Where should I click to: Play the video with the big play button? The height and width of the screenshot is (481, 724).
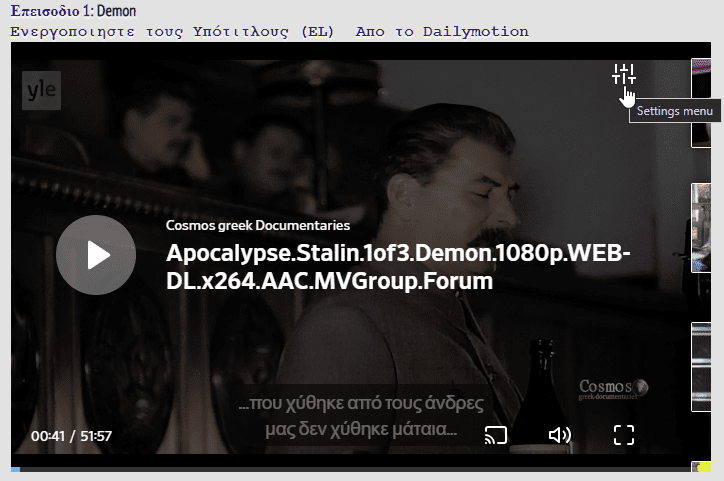pos(96,255)
